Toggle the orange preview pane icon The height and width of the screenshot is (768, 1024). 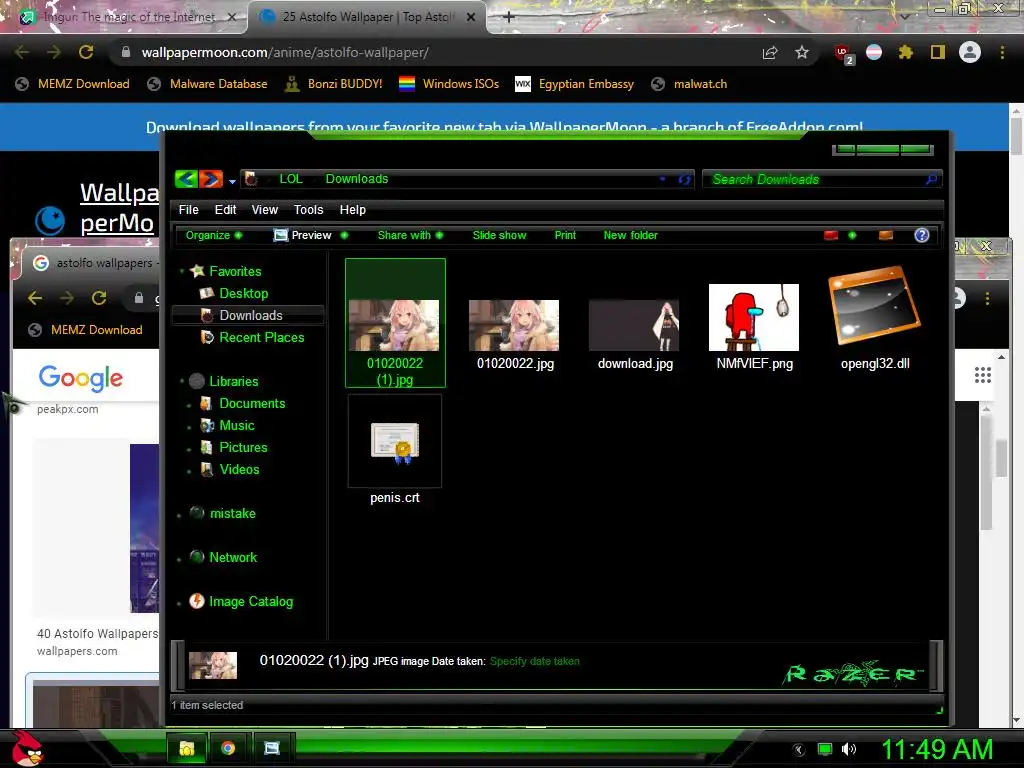pyautogui.click(x=886, y=235)
